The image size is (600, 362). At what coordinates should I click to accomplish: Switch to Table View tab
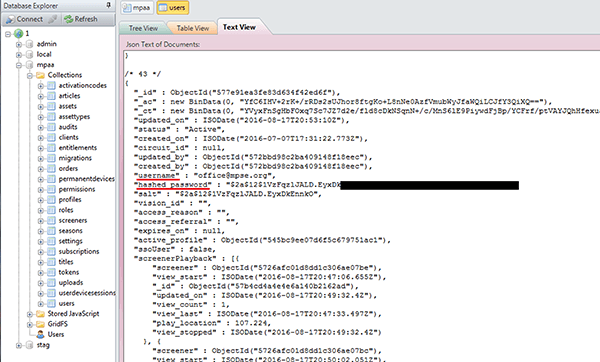click(x=192, y=28)
